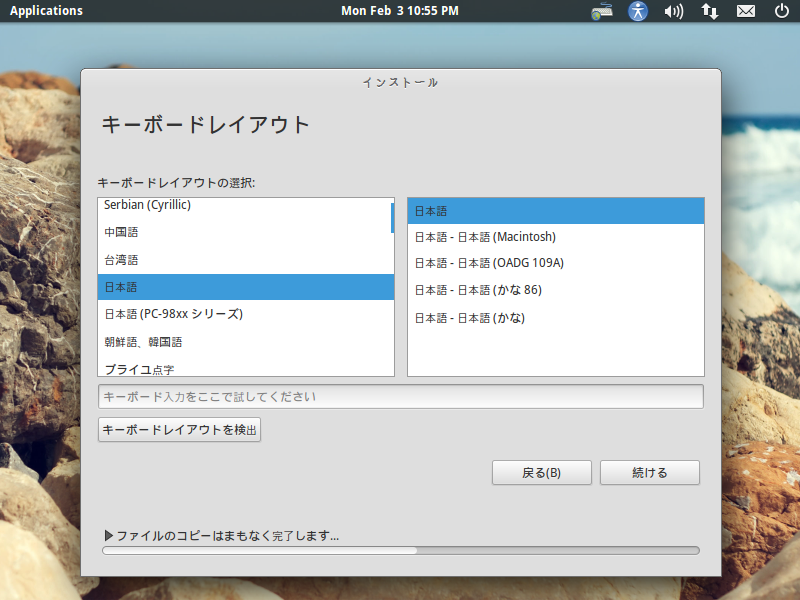Open the network connections icon
The image size is (800, 600).
pos(710,11)
